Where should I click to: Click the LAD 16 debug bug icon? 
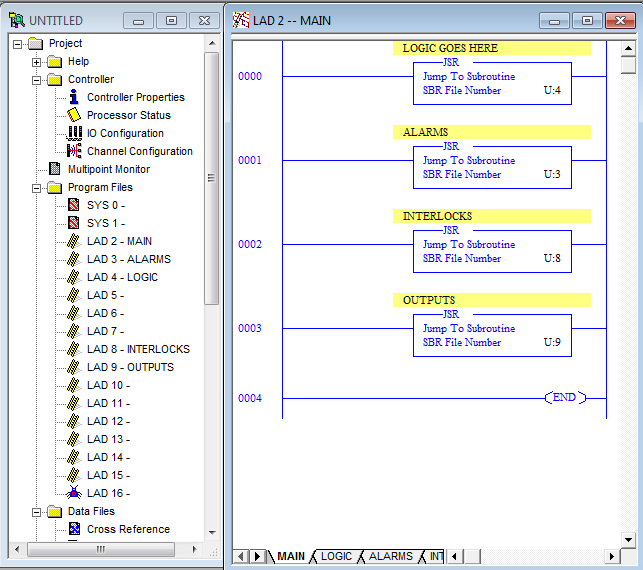click(74, 493)
